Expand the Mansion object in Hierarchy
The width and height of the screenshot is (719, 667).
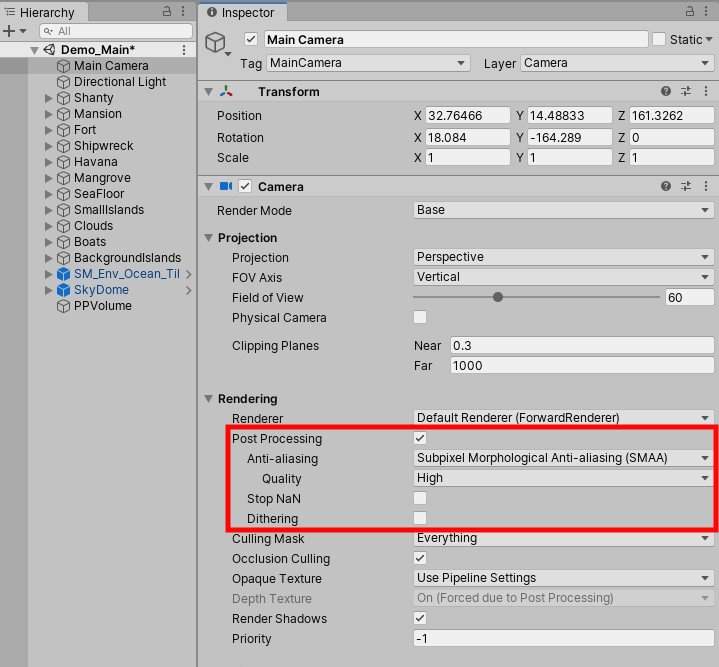click(48, 114)
